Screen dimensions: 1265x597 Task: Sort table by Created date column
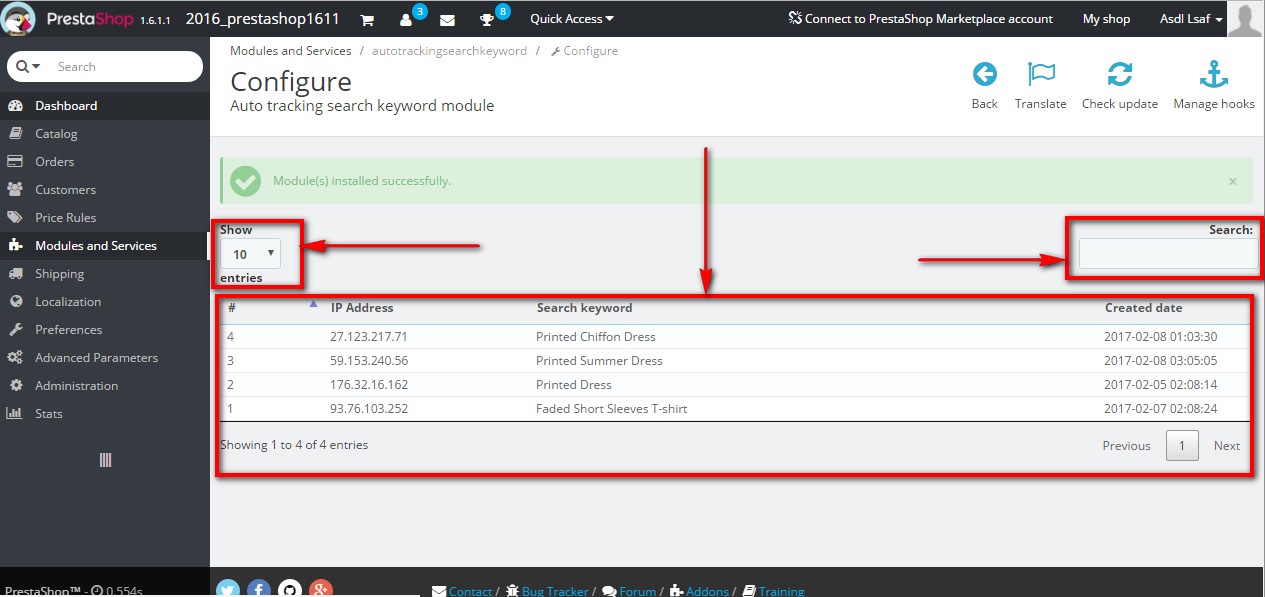1174,308
